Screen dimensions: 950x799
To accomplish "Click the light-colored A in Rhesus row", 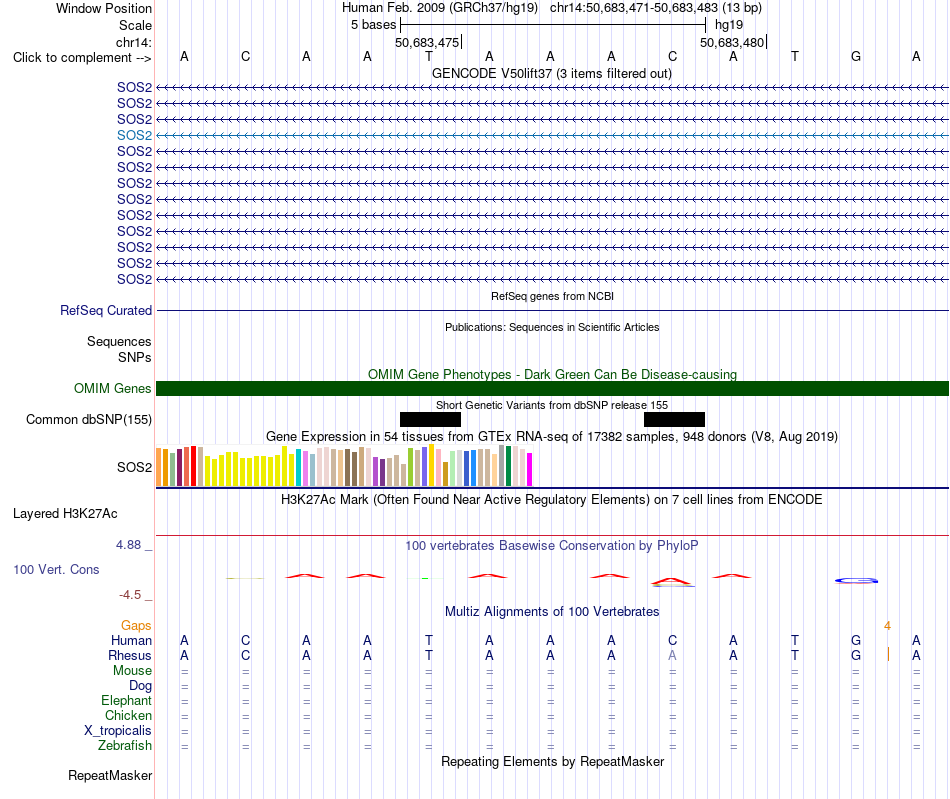I will click(x=673, y=655).
